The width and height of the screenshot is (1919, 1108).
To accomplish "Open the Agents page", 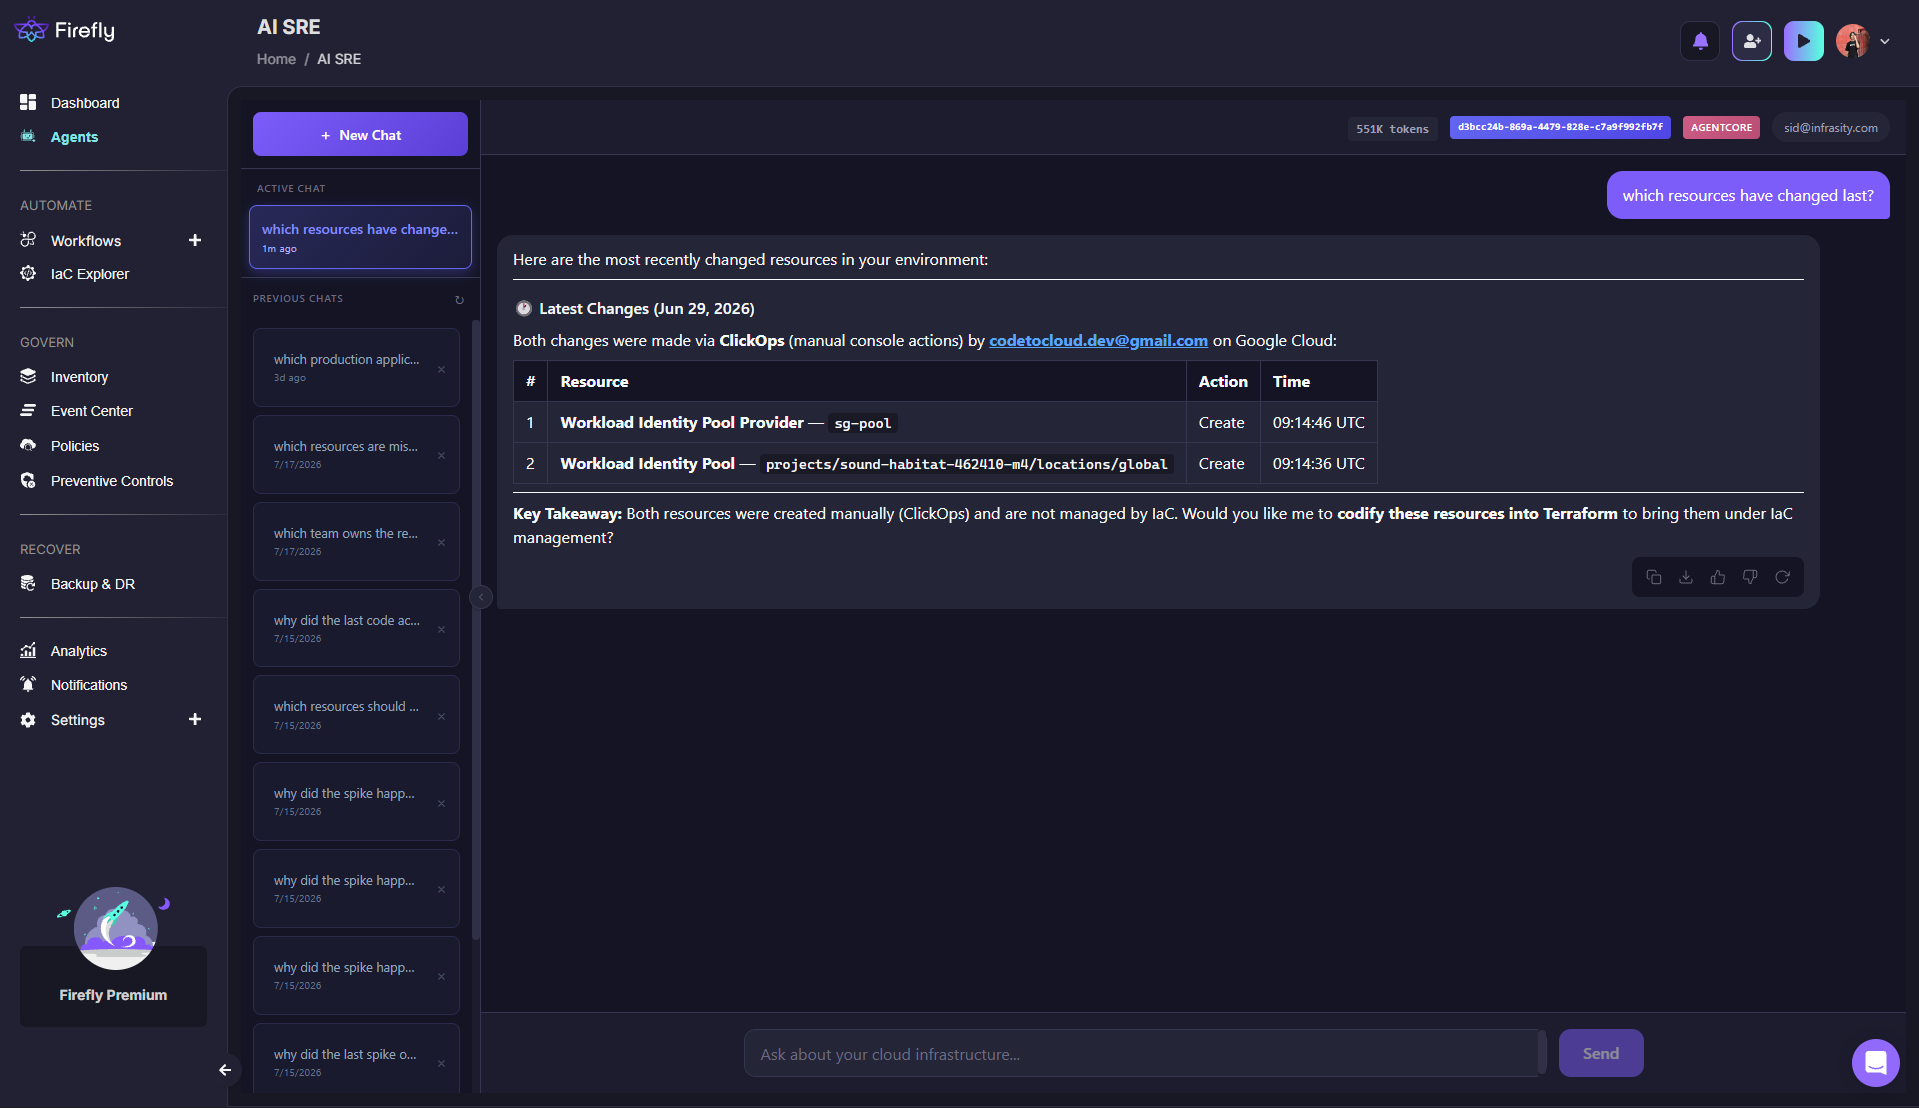I will [74, 137].
